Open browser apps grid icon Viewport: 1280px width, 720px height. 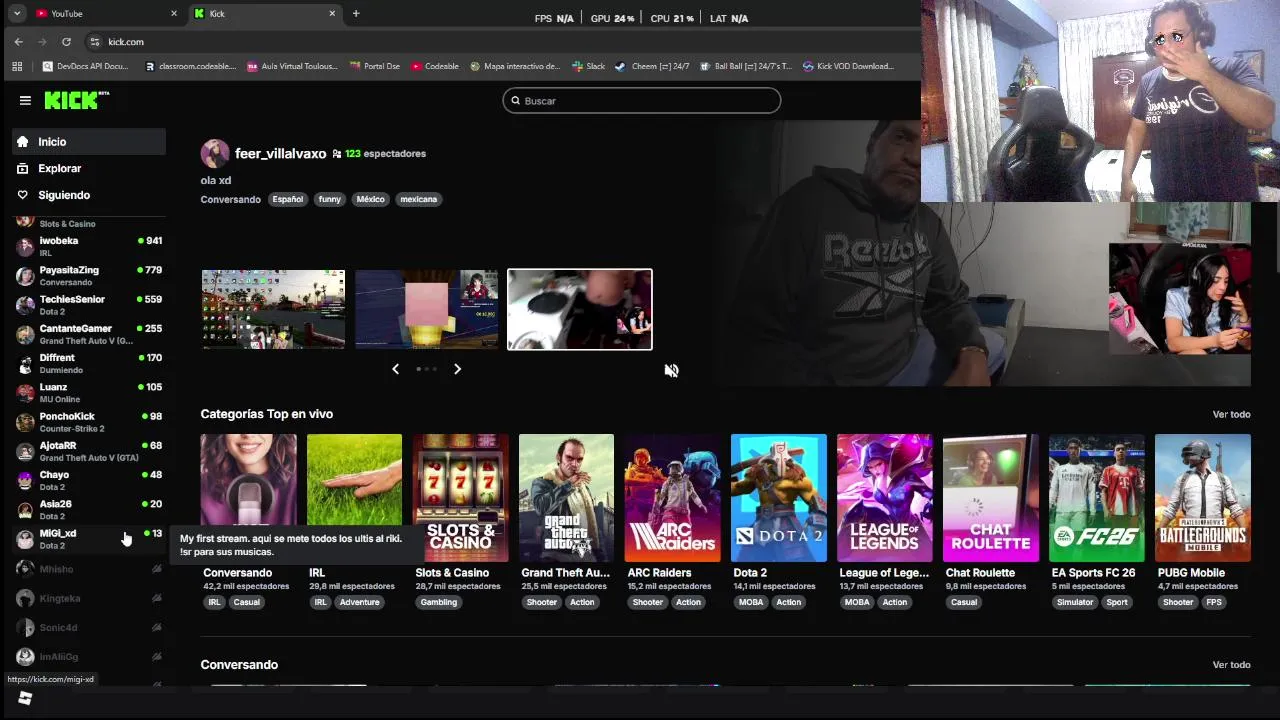point(17,66)
